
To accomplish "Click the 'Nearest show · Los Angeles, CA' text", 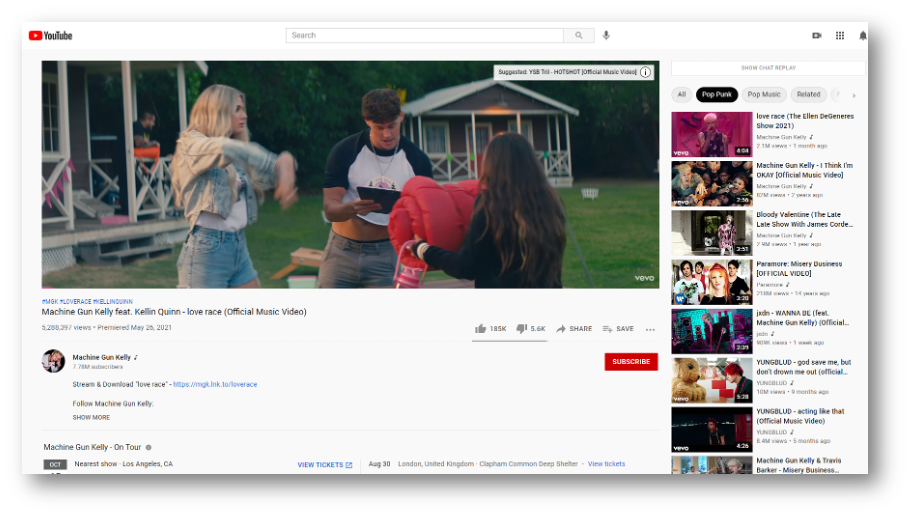I will [124, 464].
